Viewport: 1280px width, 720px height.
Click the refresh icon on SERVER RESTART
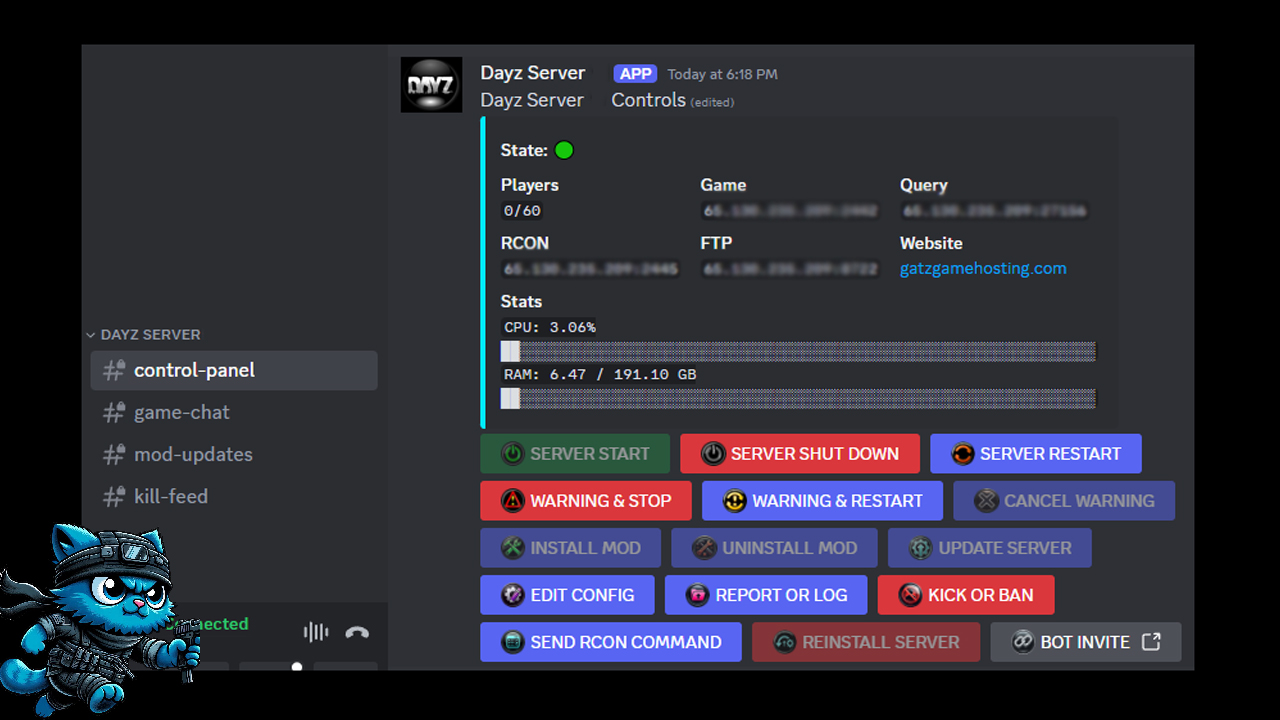click(962, 453)
